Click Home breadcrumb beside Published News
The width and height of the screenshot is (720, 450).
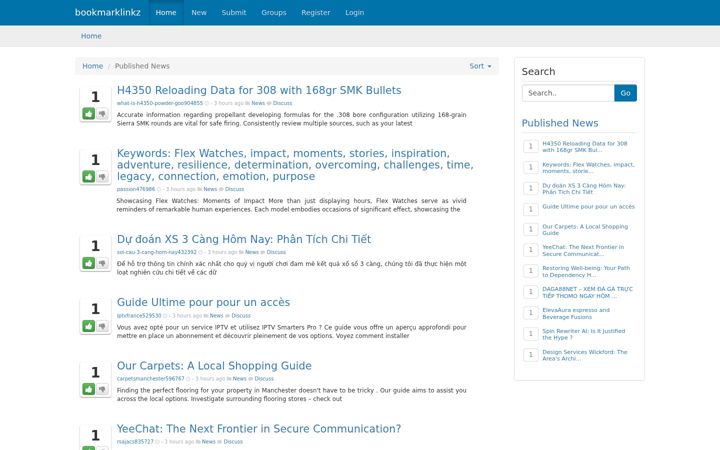coord(92,66)
